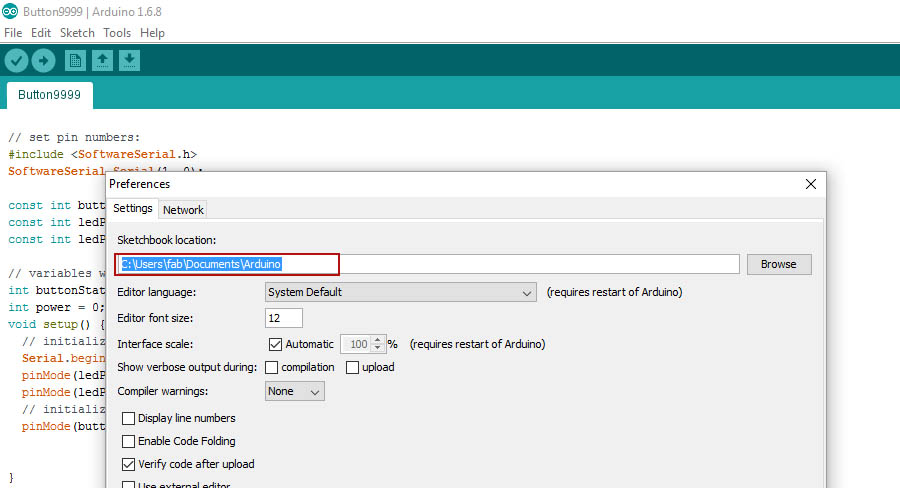This screenshot has width=900, height=488.
Task: Click the 'Sketchbook location:' label
Action: (x=166, y=240)
